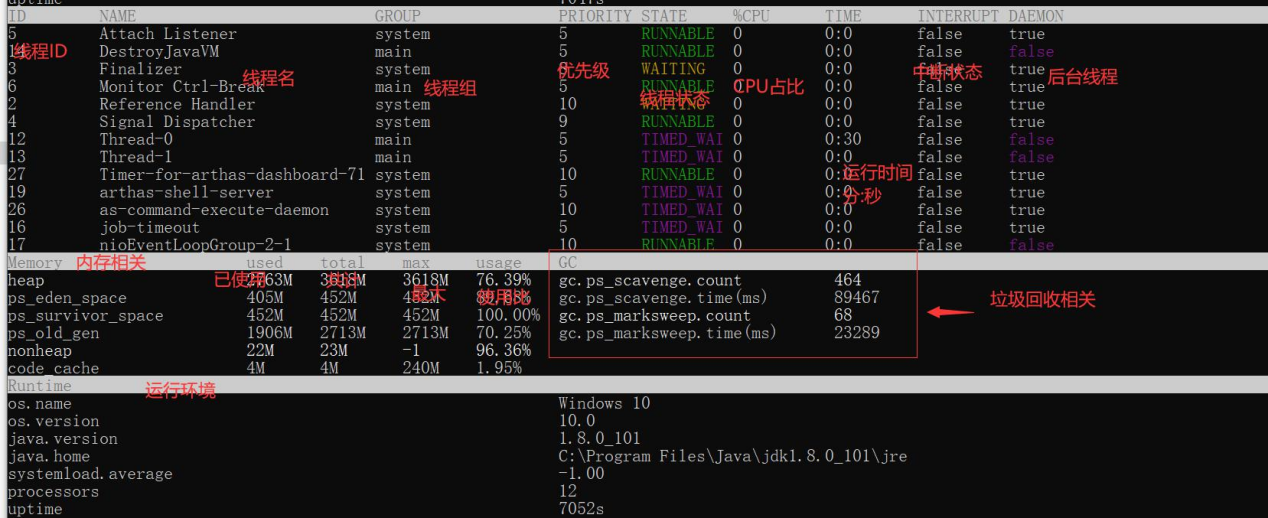
Task: Select the arthas-shell-server thread name
Action: pyautogui.click(x=186, y=192)
